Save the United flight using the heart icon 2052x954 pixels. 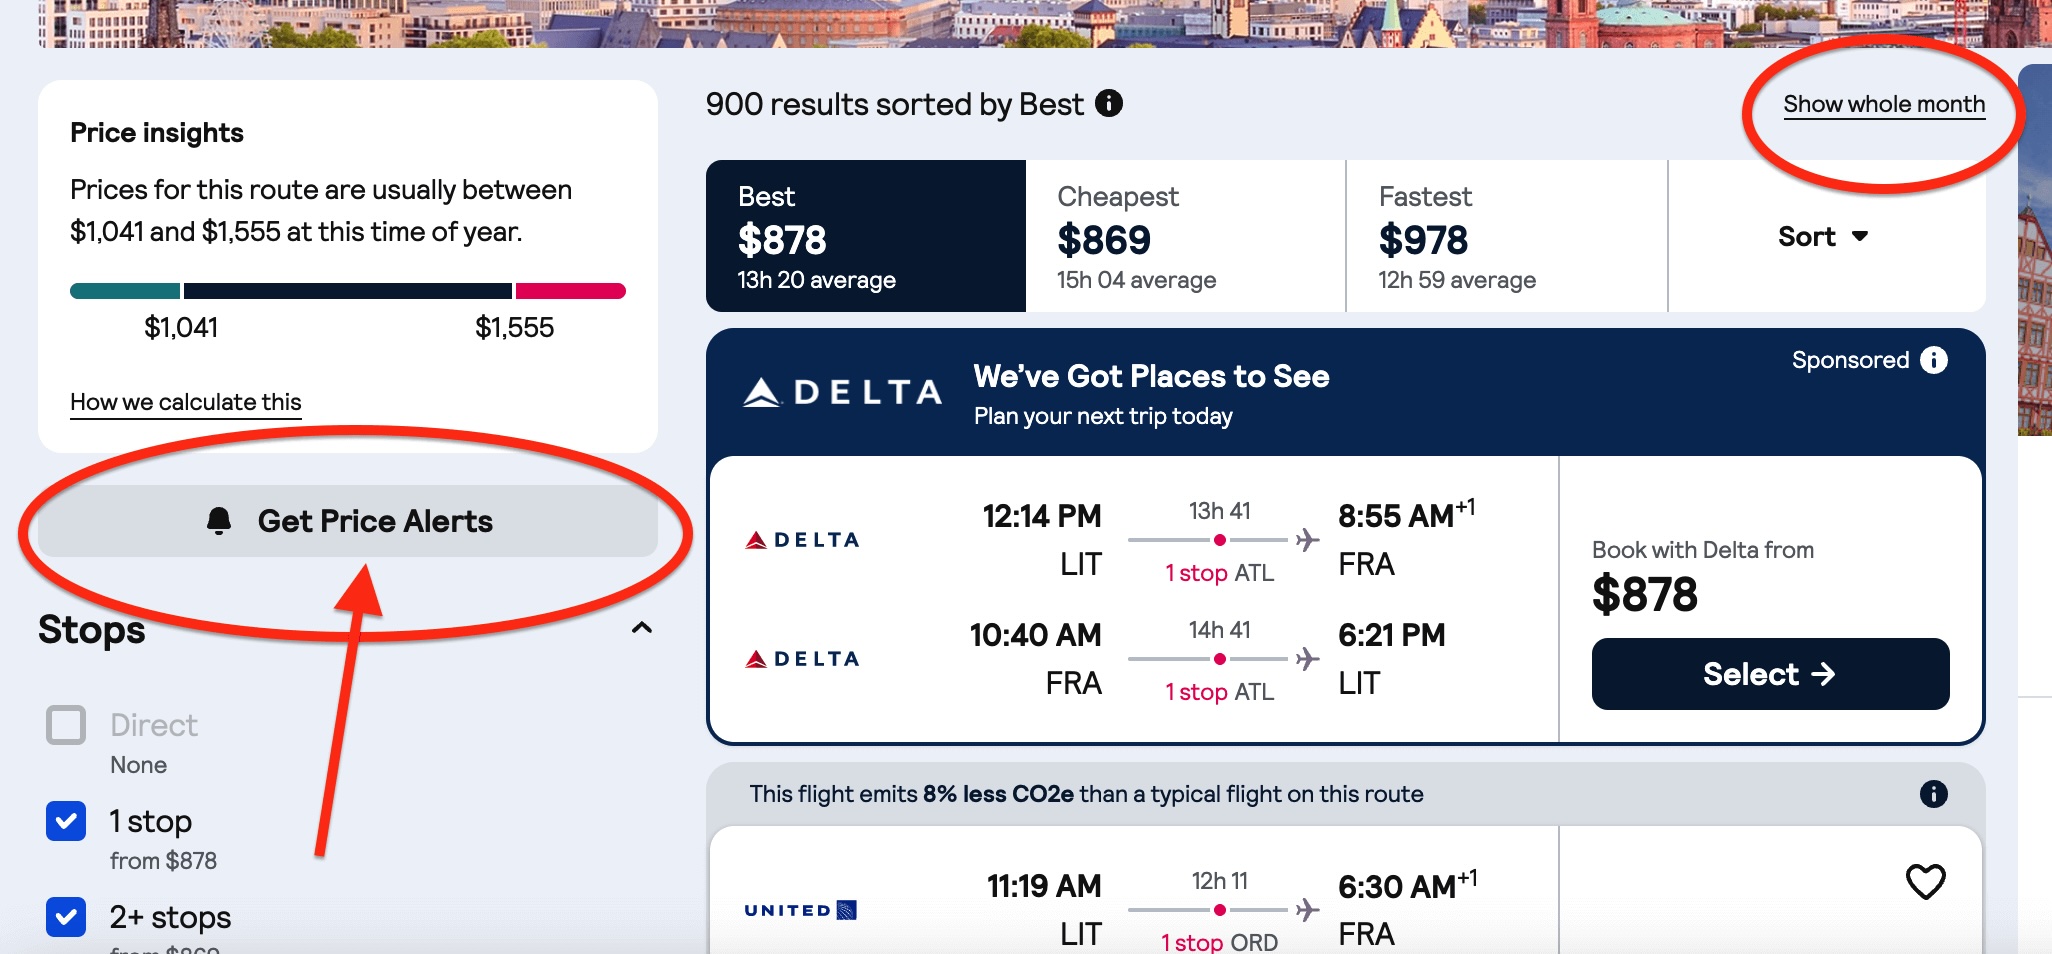click(1927, 881)
